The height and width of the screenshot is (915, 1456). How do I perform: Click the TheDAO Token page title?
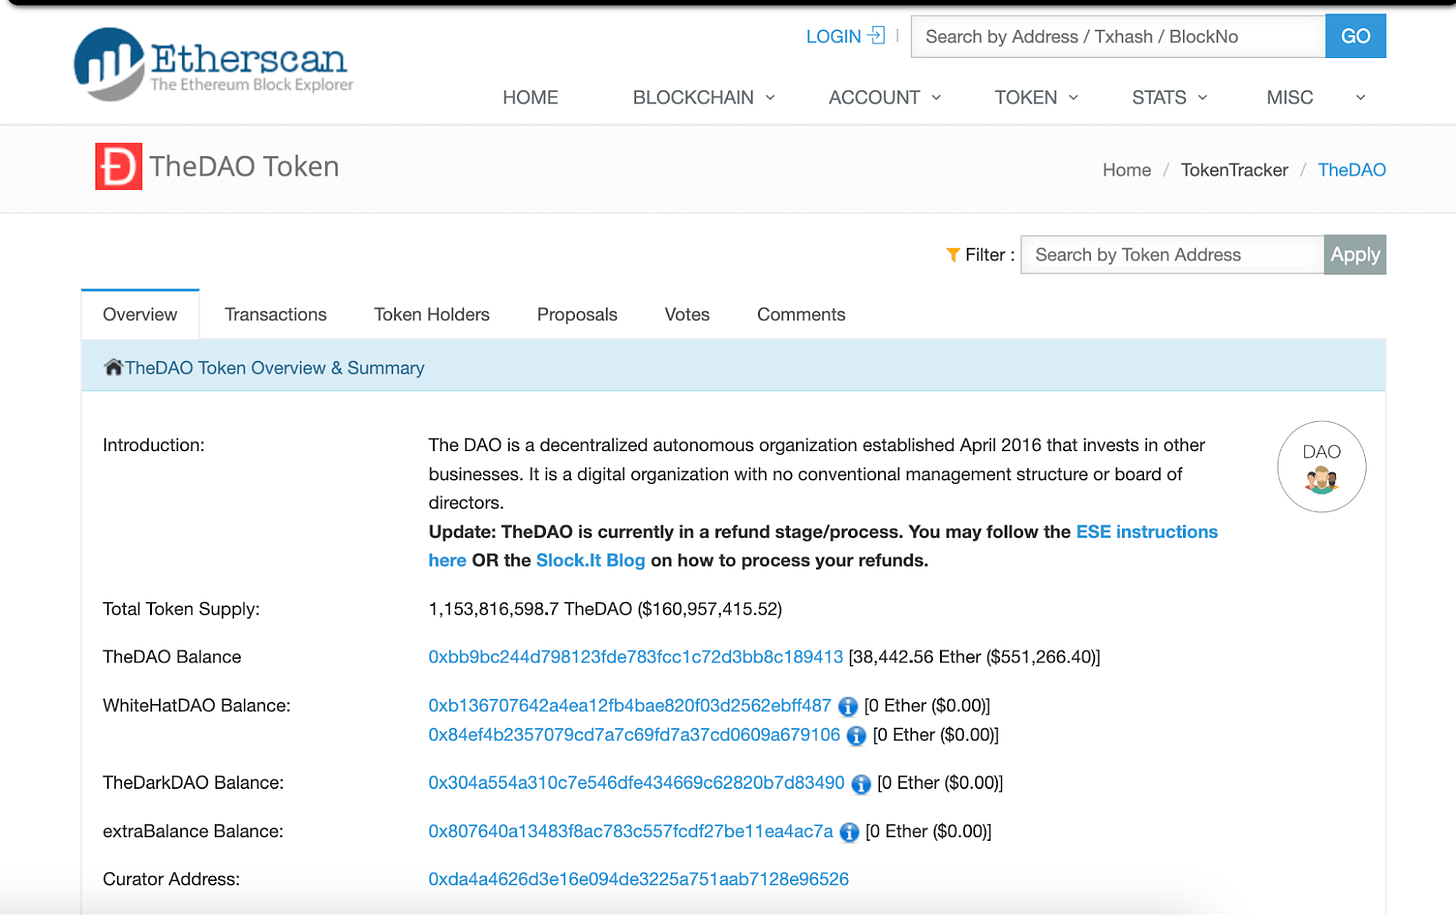click(x=244, y=166)
